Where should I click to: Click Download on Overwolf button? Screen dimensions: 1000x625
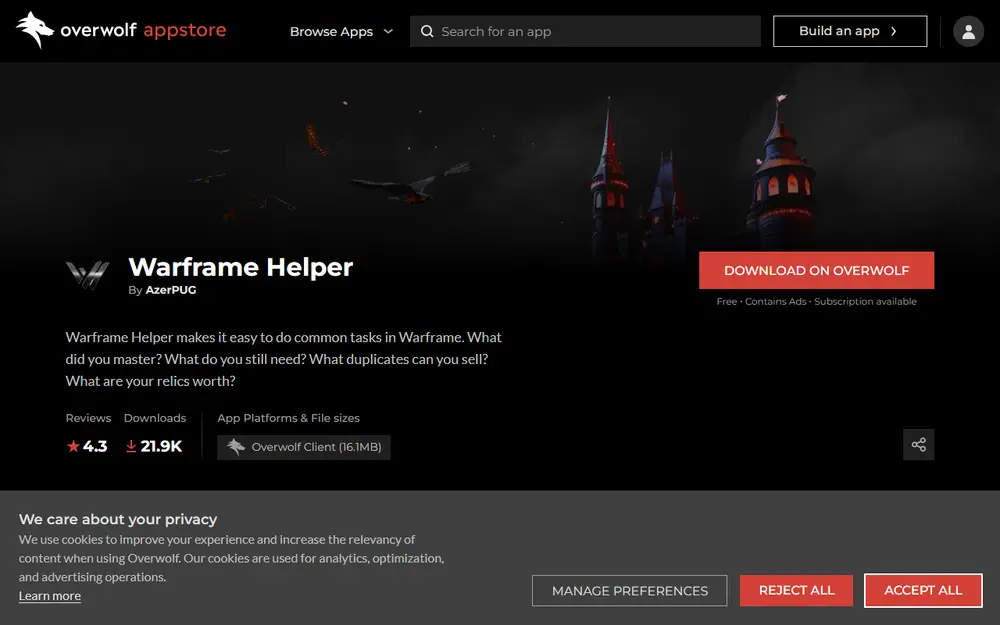816,270
